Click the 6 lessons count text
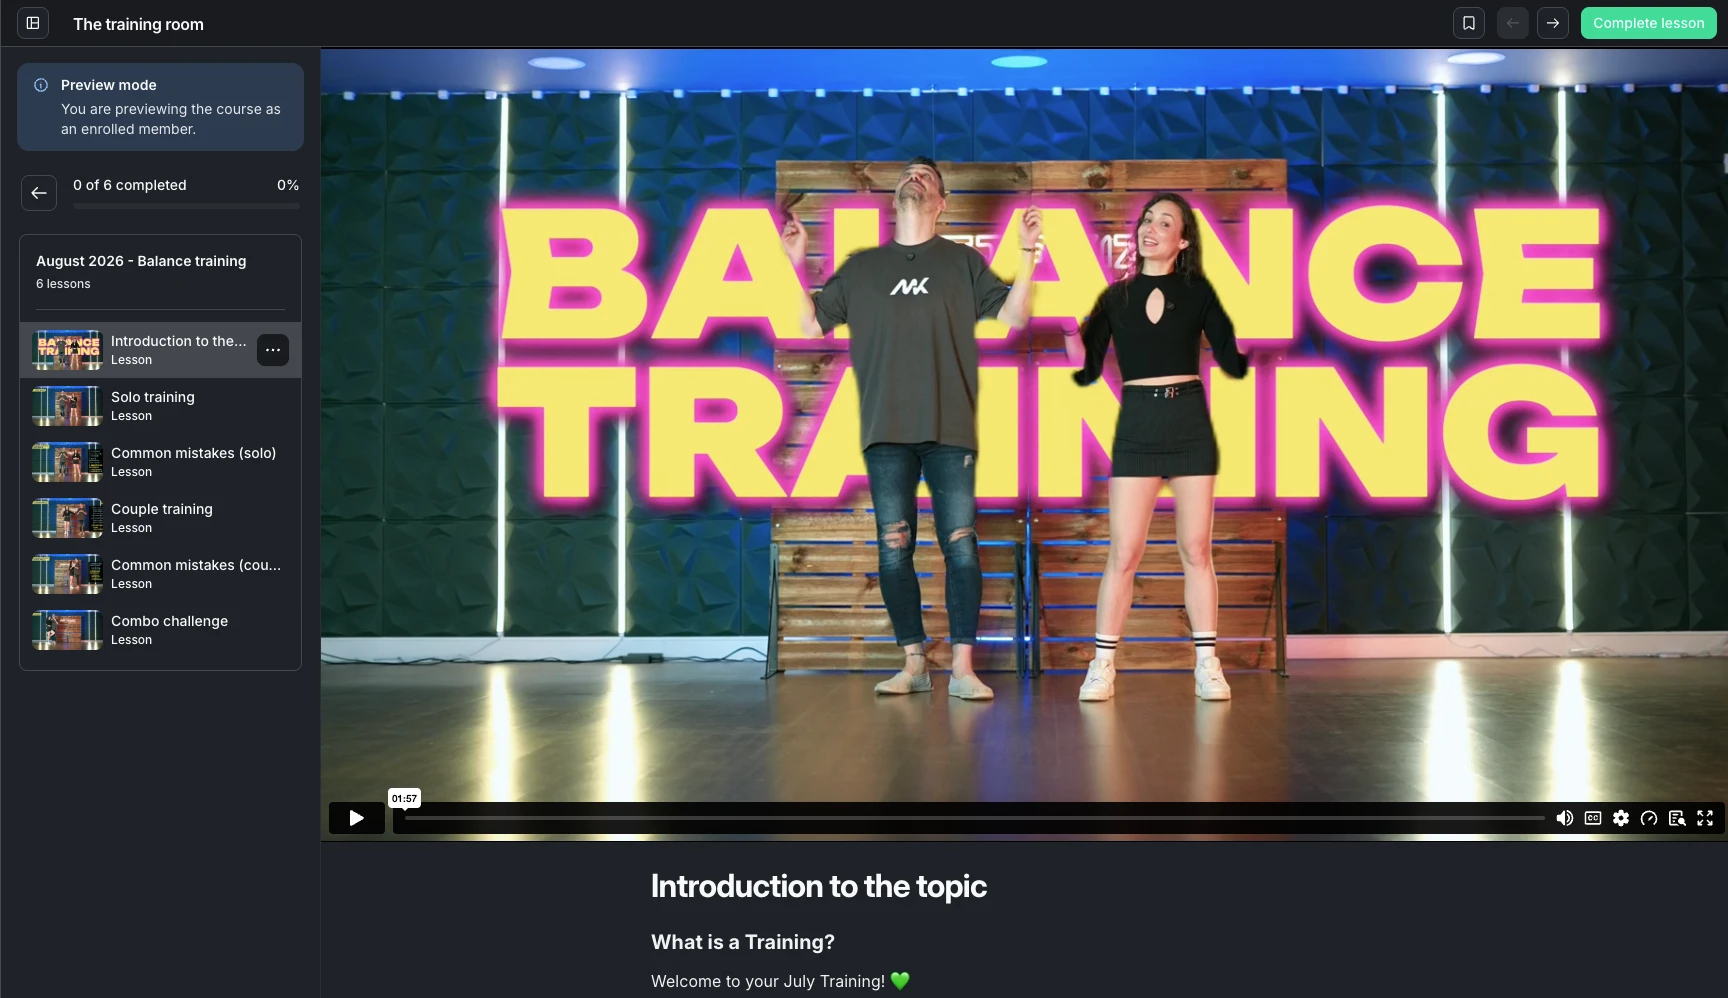1728x998 pixels. [63, 284]
